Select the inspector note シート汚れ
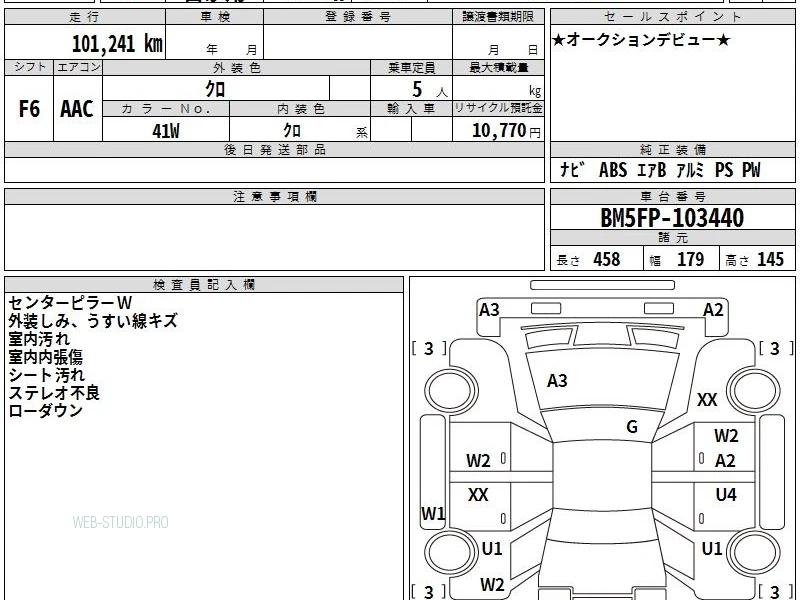The image size is (800, 600). [x=46, y=375]
